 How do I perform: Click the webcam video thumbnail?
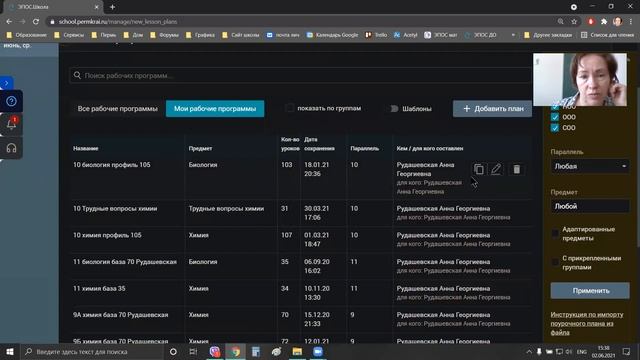coord(580,80)
